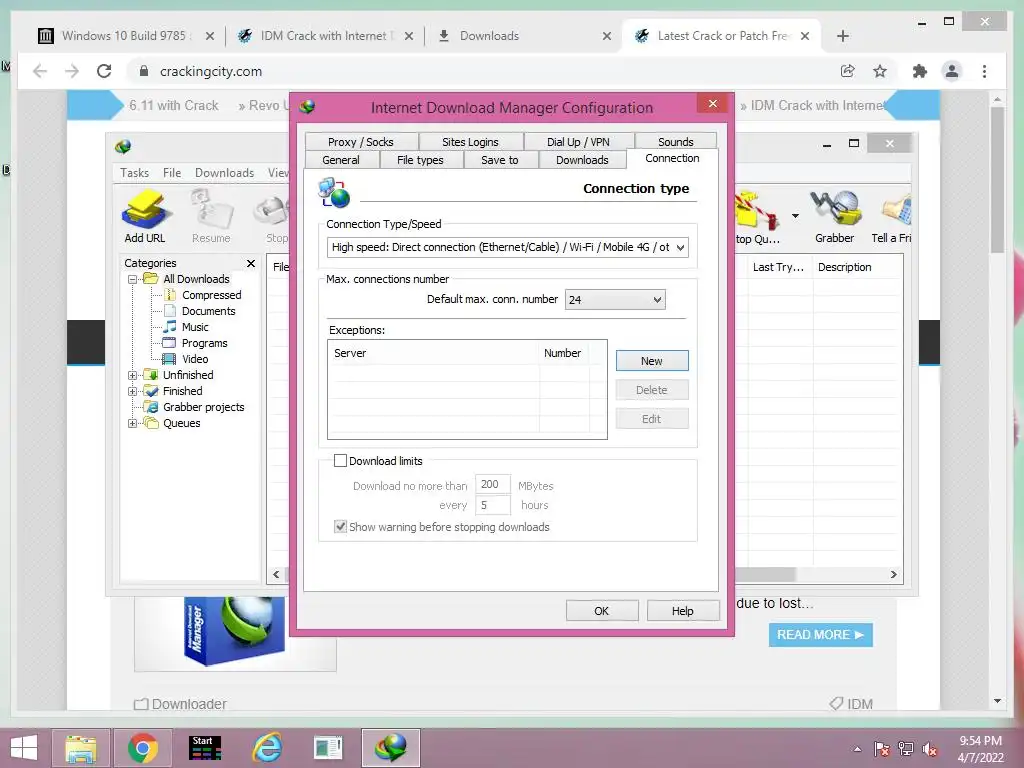Click the Description column header
This screenshot has height=768, width=1024.
(x=857, y=267)
